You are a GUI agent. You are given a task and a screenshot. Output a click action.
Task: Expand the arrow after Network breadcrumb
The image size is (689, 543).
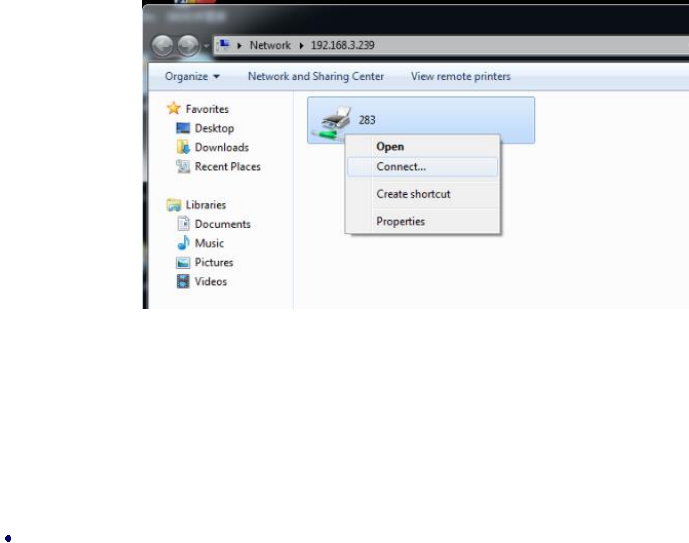coord(301,45)
